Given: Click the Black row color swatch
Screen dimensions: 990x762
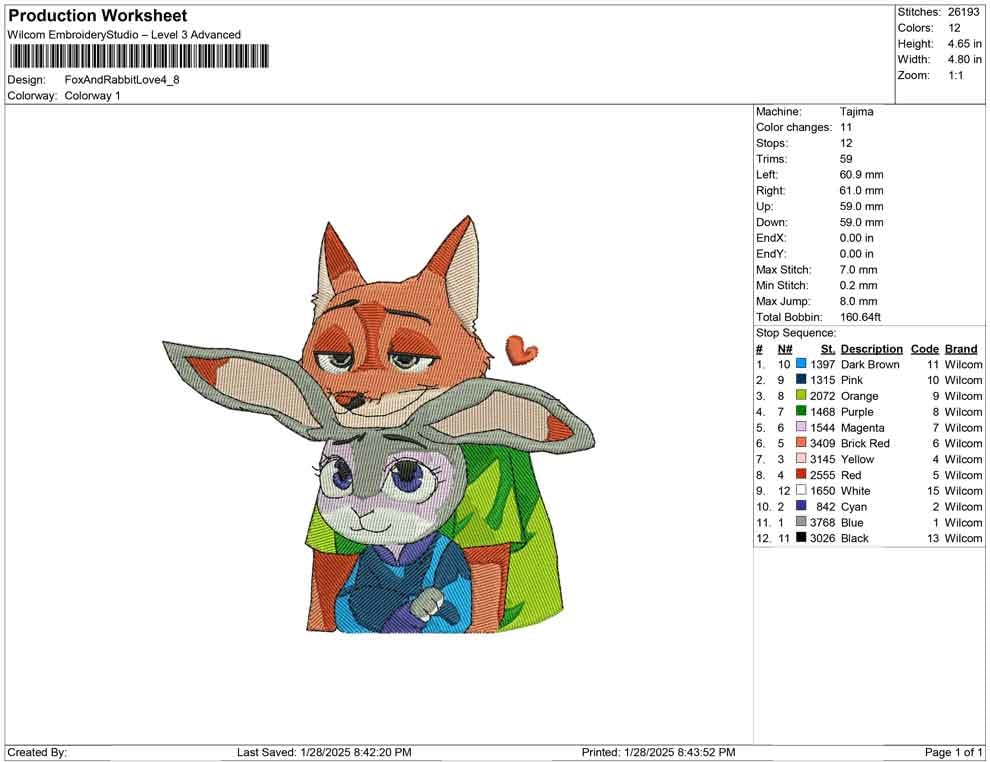Looking at the screenshot, I should click(801, 538).
